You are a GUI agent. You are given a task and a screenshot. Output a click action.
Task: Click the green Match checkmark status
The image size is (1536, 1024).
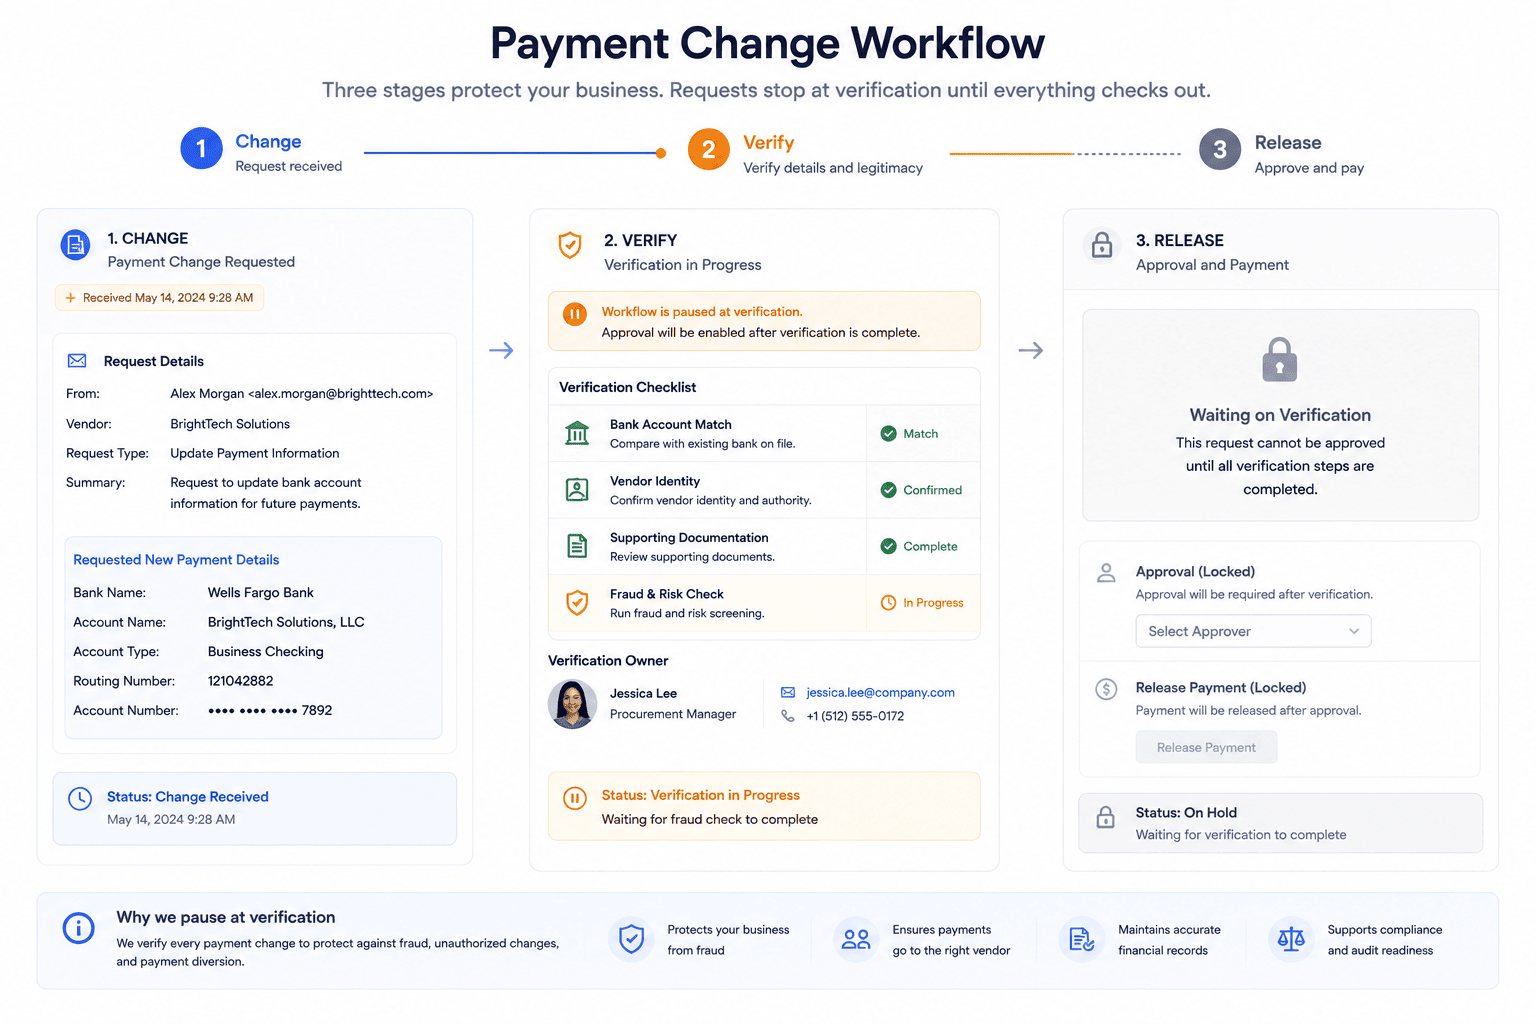pos(909,434)
